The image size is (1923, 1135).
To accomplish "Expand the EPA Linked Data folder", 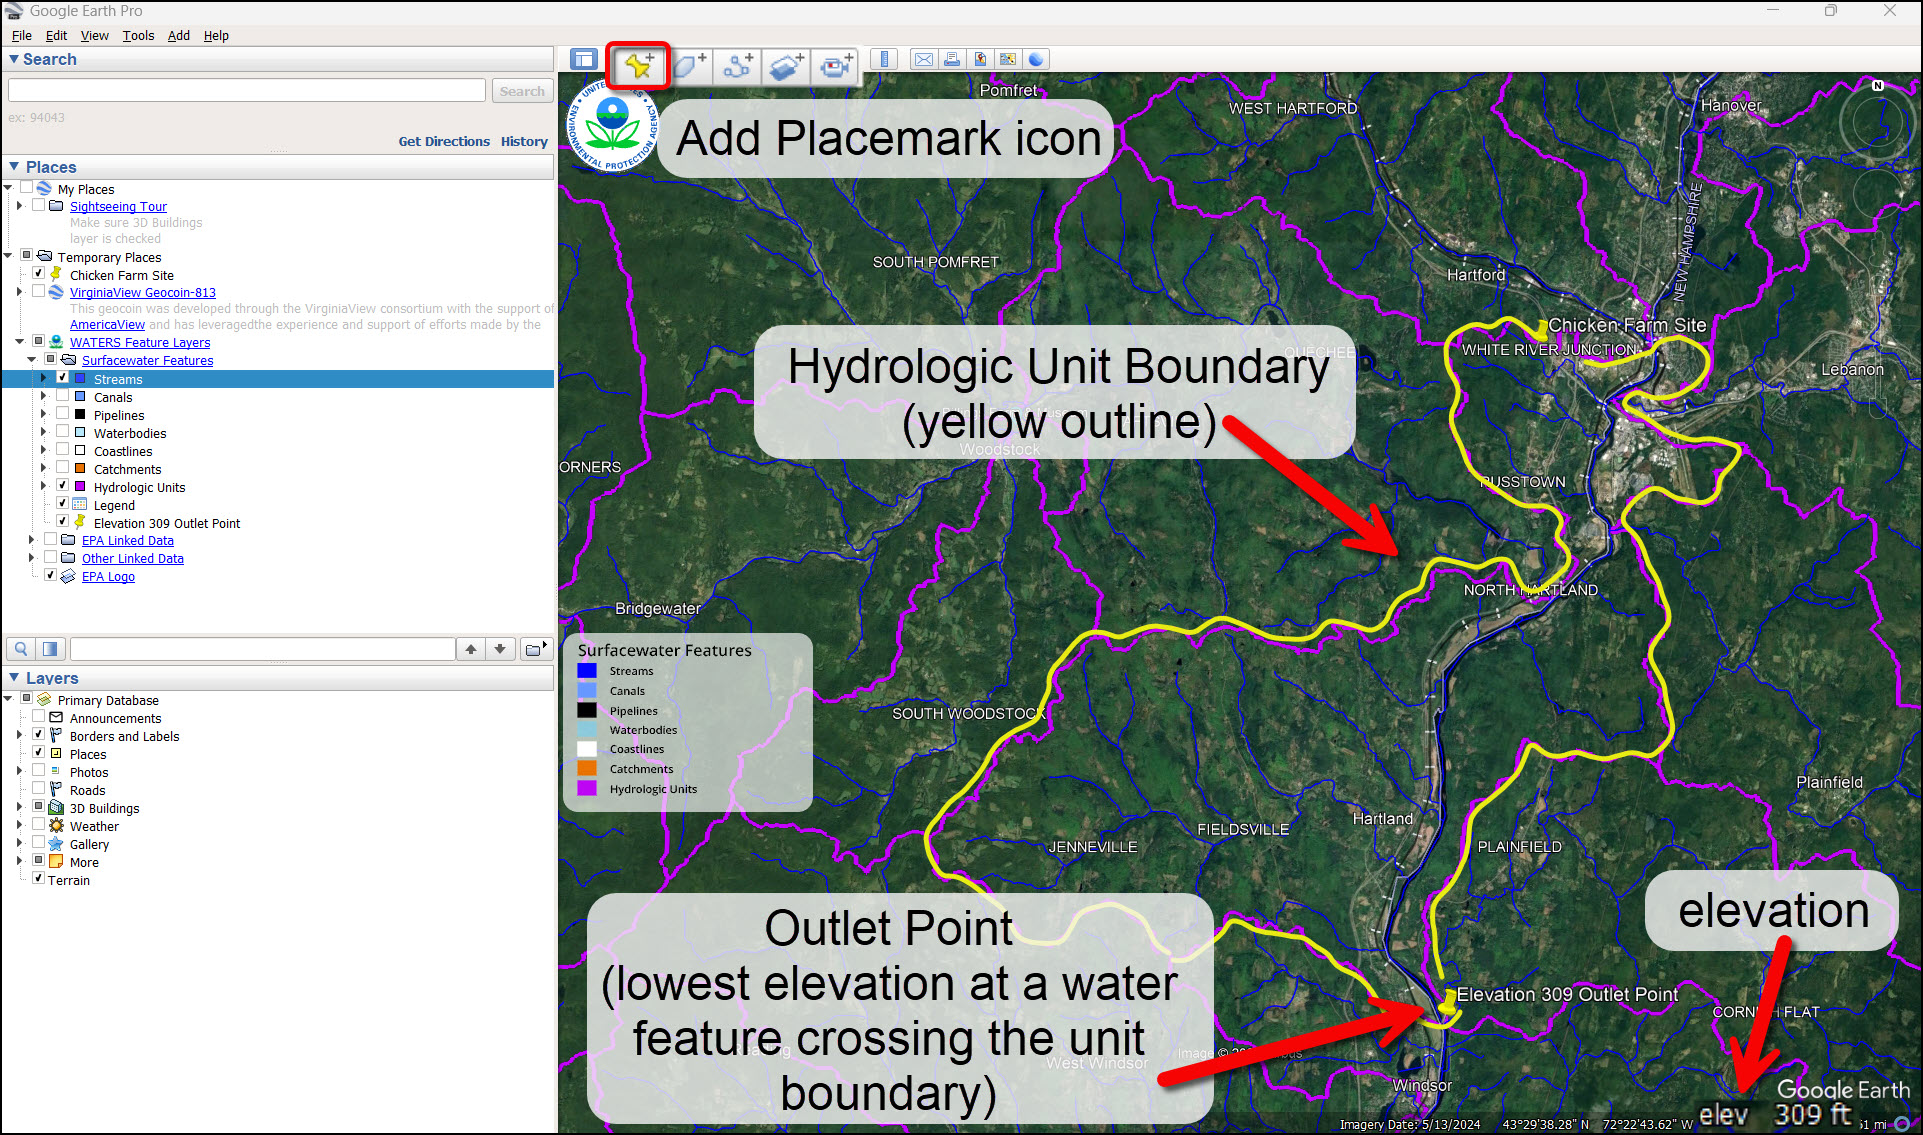I will (x=31, y=540).
